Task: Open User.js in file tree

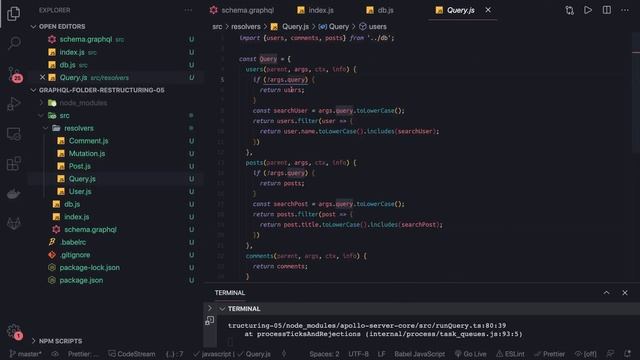Action: pyautogui.click(x=80, y=191)
